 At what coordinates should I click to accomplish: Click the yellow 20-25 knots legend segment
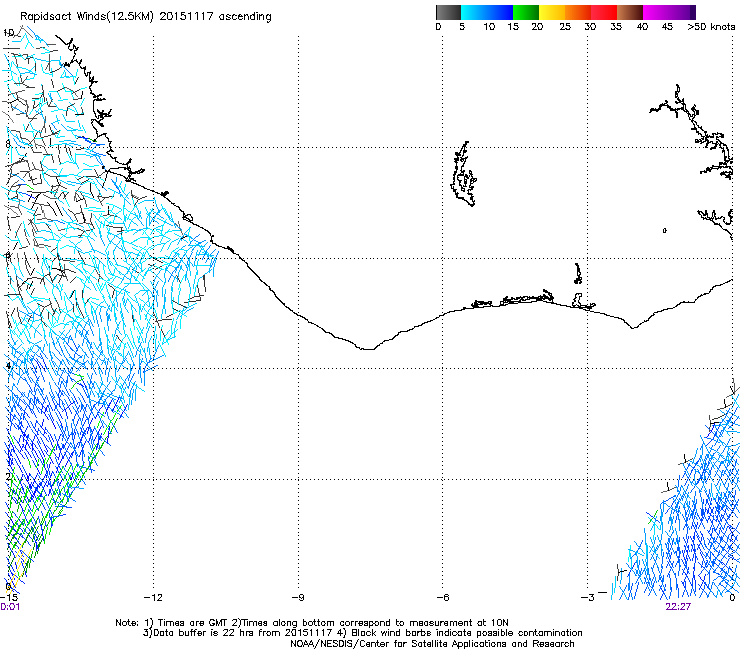point(552,12)
